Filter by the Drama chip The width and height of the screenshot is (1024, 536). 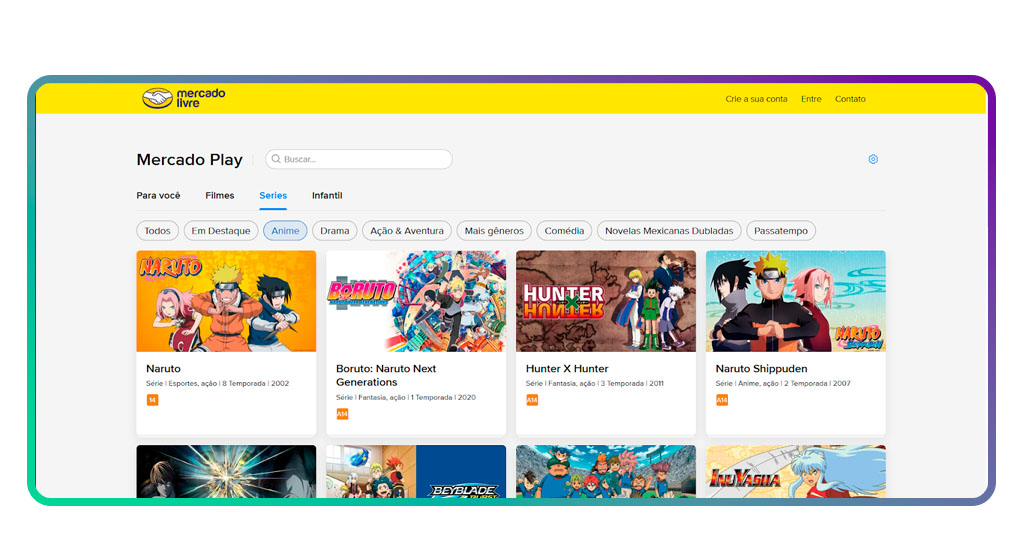tap(334, 230)
